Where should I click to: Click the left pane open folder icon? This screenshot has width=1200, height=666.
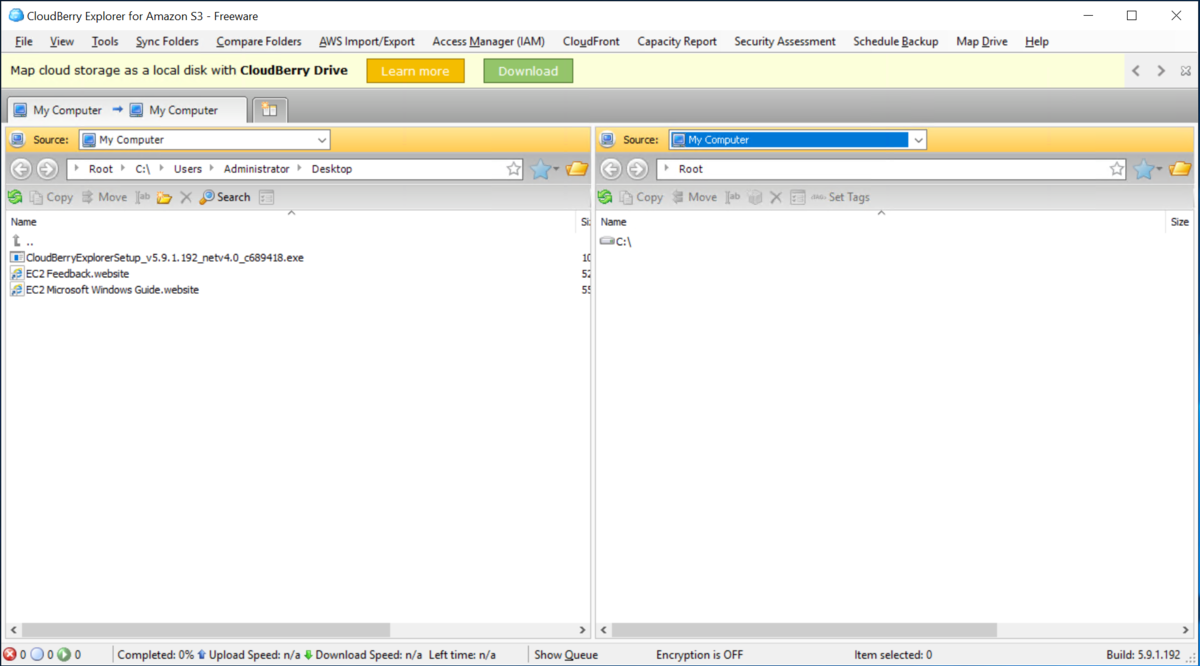[x=577, y=169]
